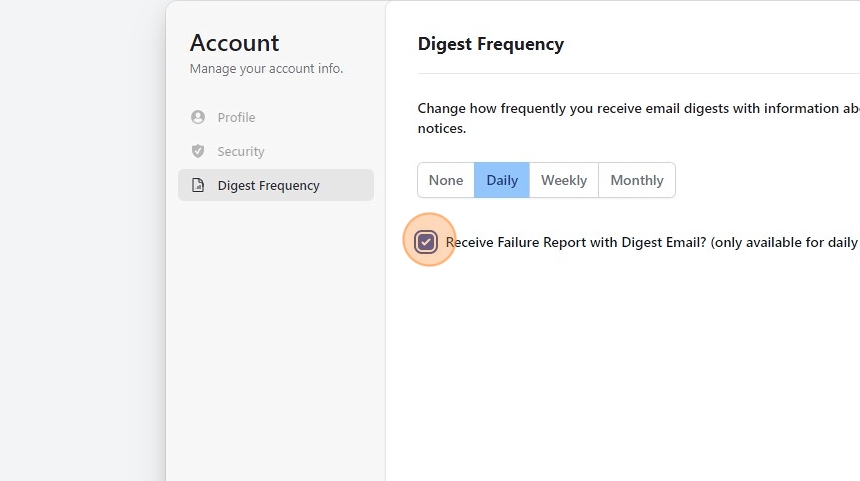Click the Digest Frequency page title

pyautogui.click(x=490, y=44)
